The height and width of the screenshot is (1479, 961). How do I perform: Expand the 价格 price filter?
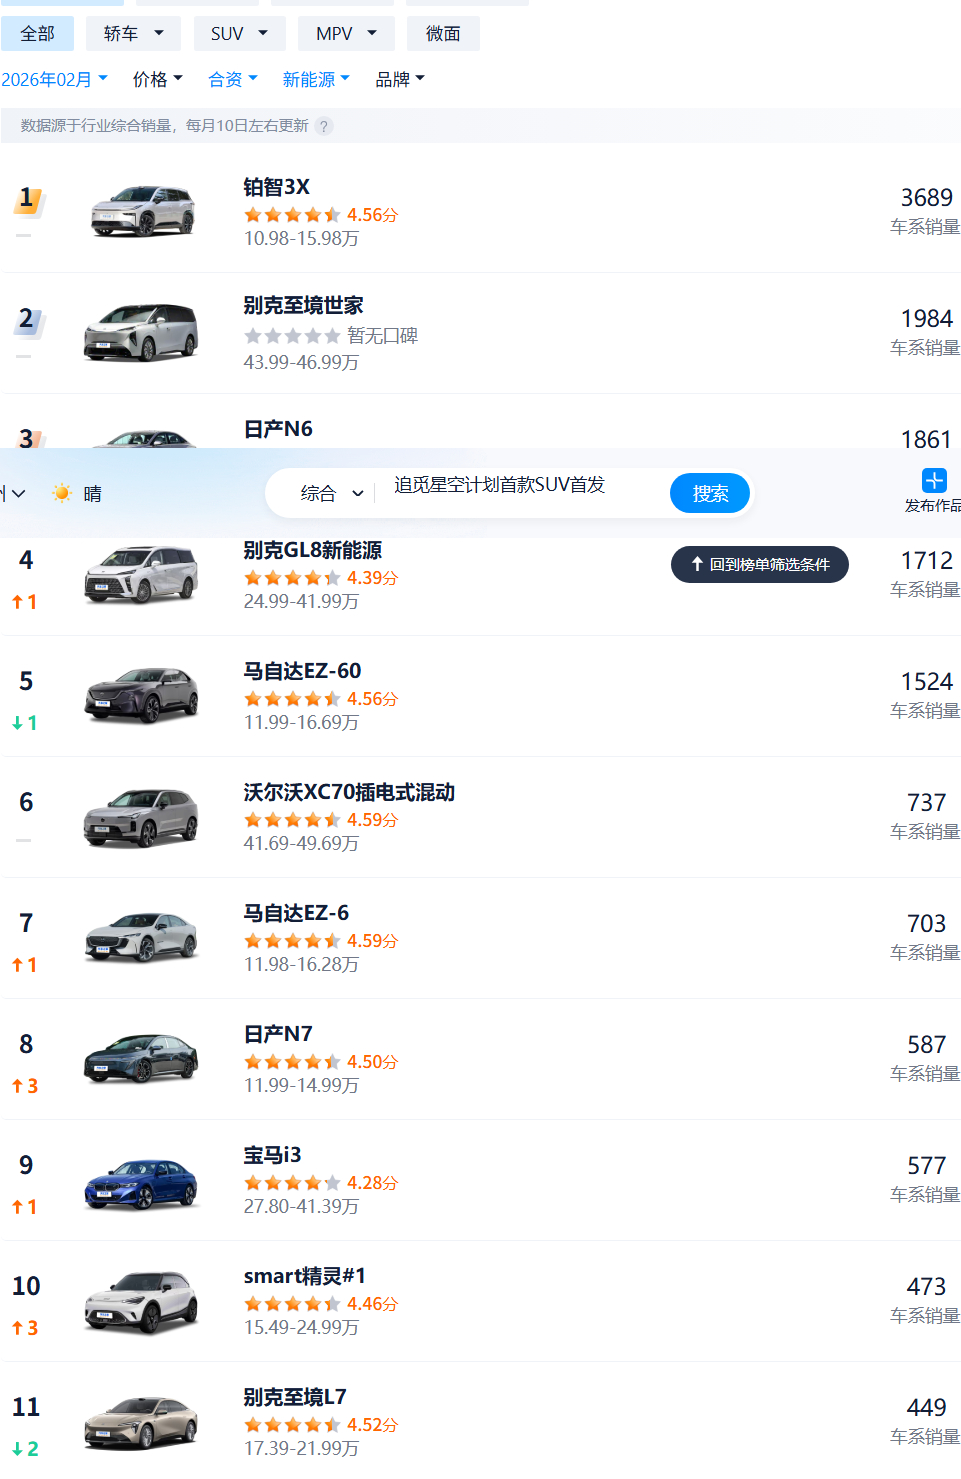coord(157,79)
